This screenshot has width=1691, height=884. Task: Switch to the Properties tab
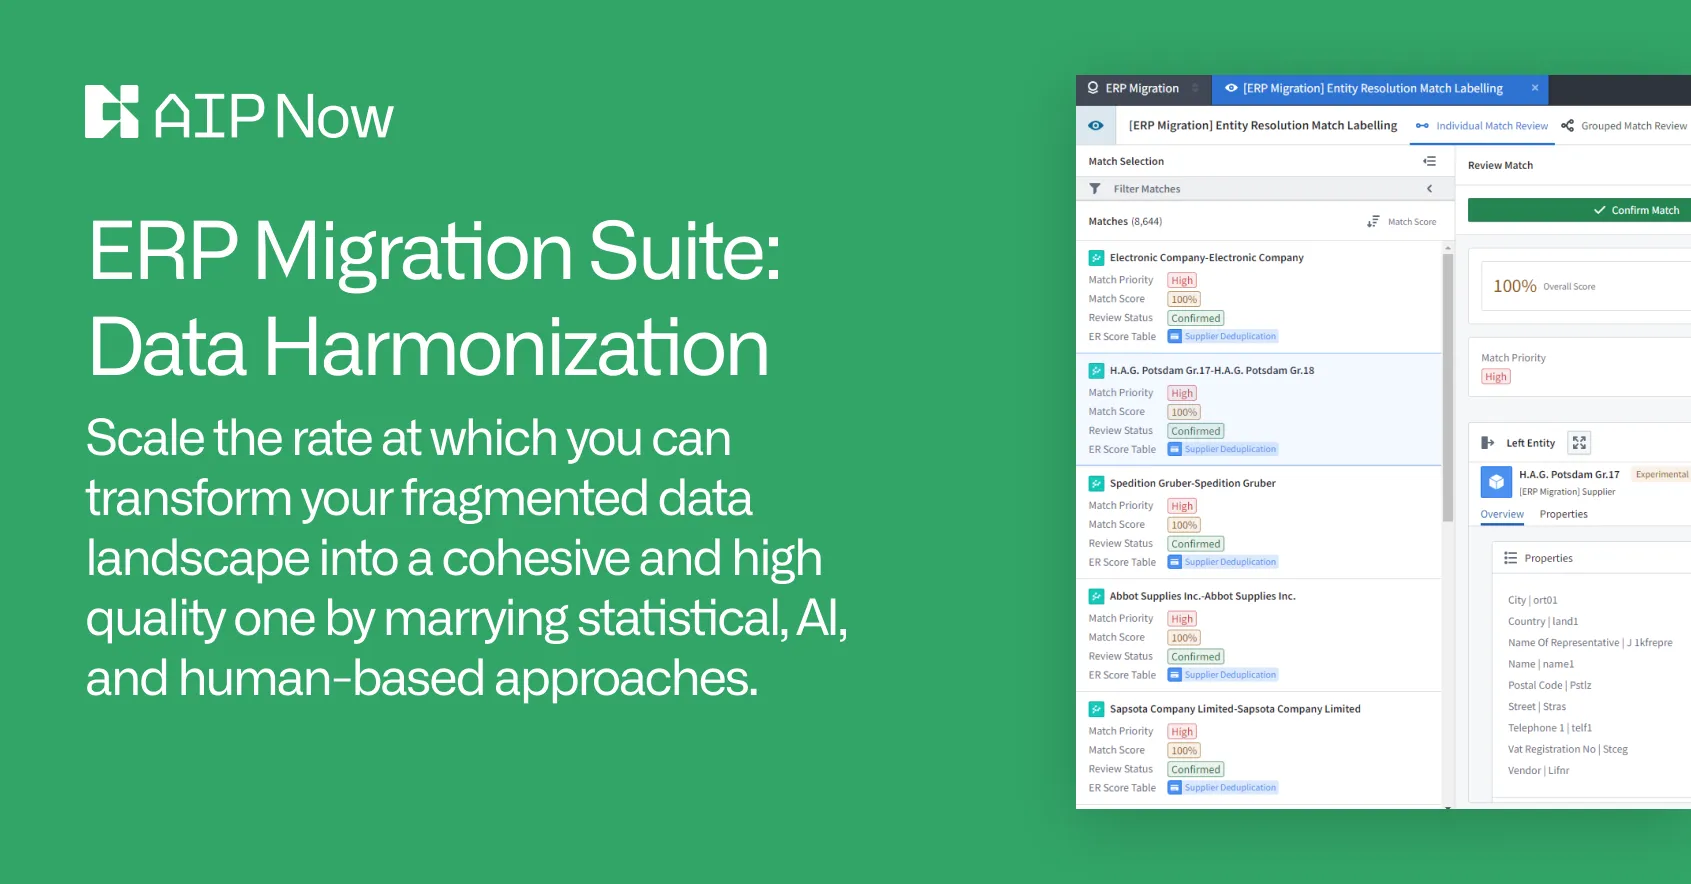[1564, 515]
